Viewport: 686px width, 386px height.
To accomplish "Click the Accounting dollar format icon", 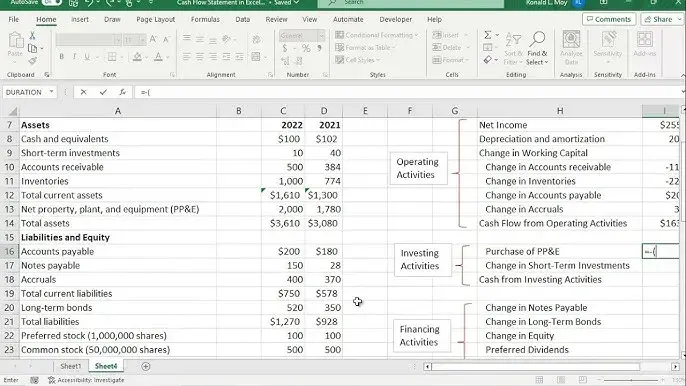I will 285,48.
